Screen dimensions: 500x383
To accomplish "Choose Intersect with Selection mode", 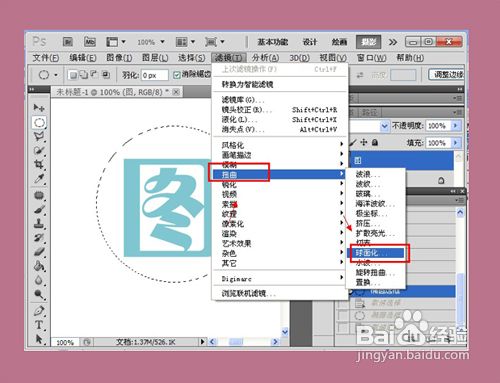I will (x=106, y=75).
